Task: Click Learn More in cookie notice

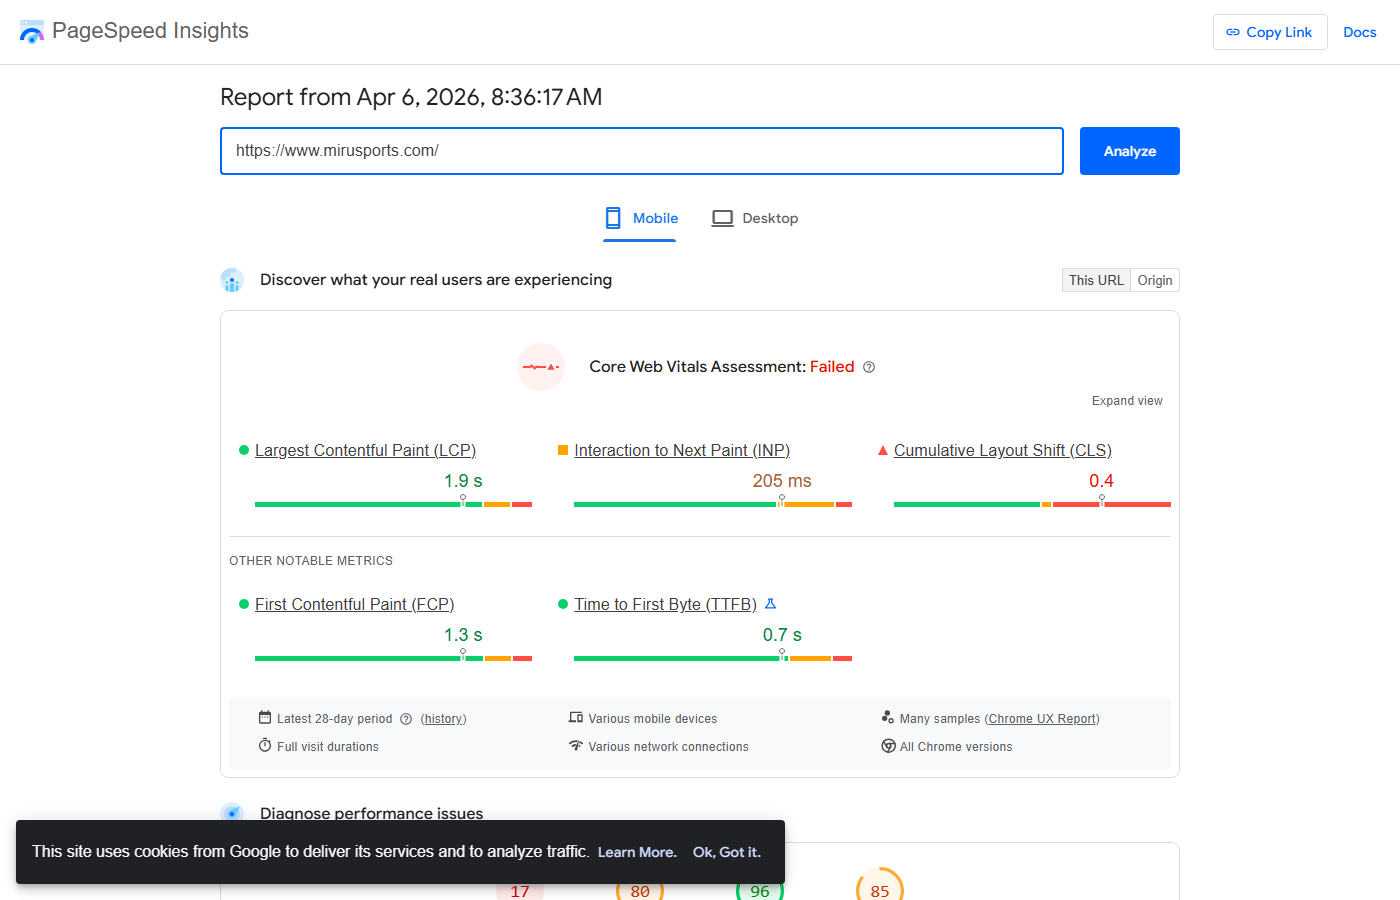Action: [637, 852]
